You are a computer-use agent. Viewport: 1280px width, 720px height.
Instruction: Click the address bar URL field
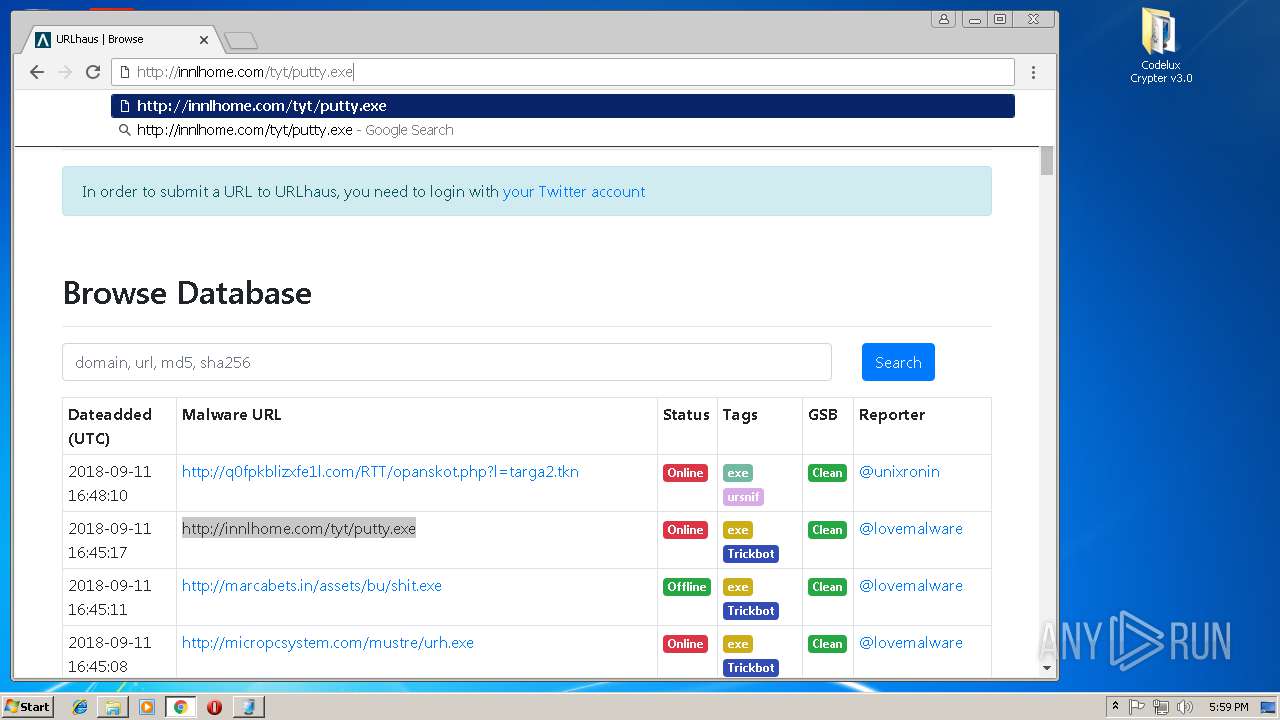tap(562, 72)
